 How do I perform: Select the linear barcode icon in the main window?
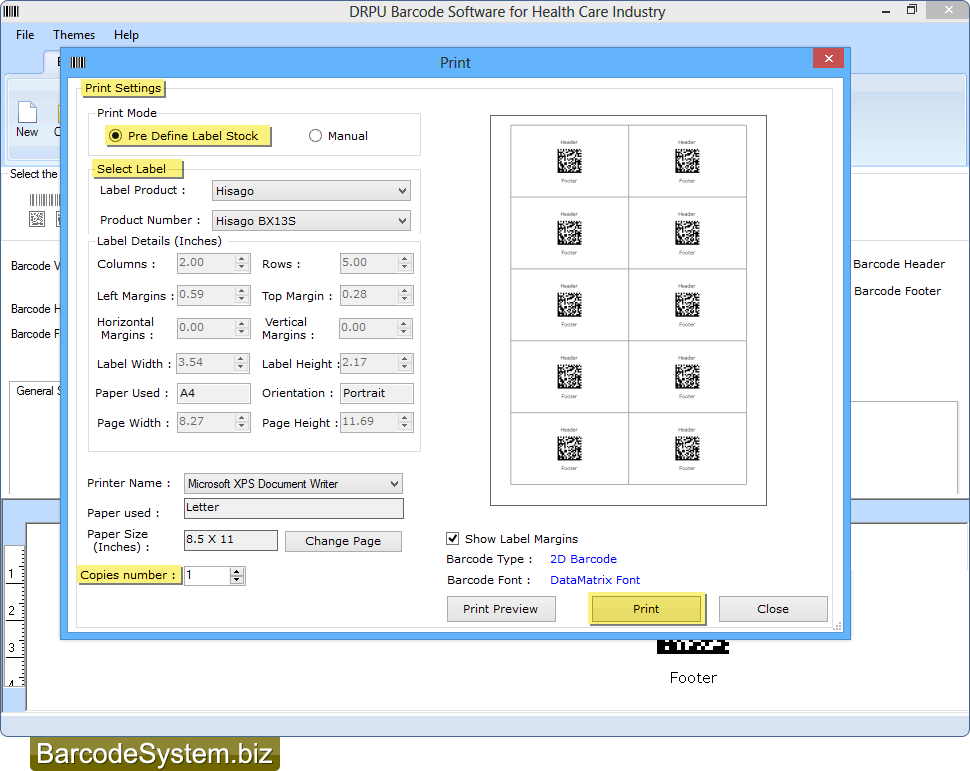45,200
